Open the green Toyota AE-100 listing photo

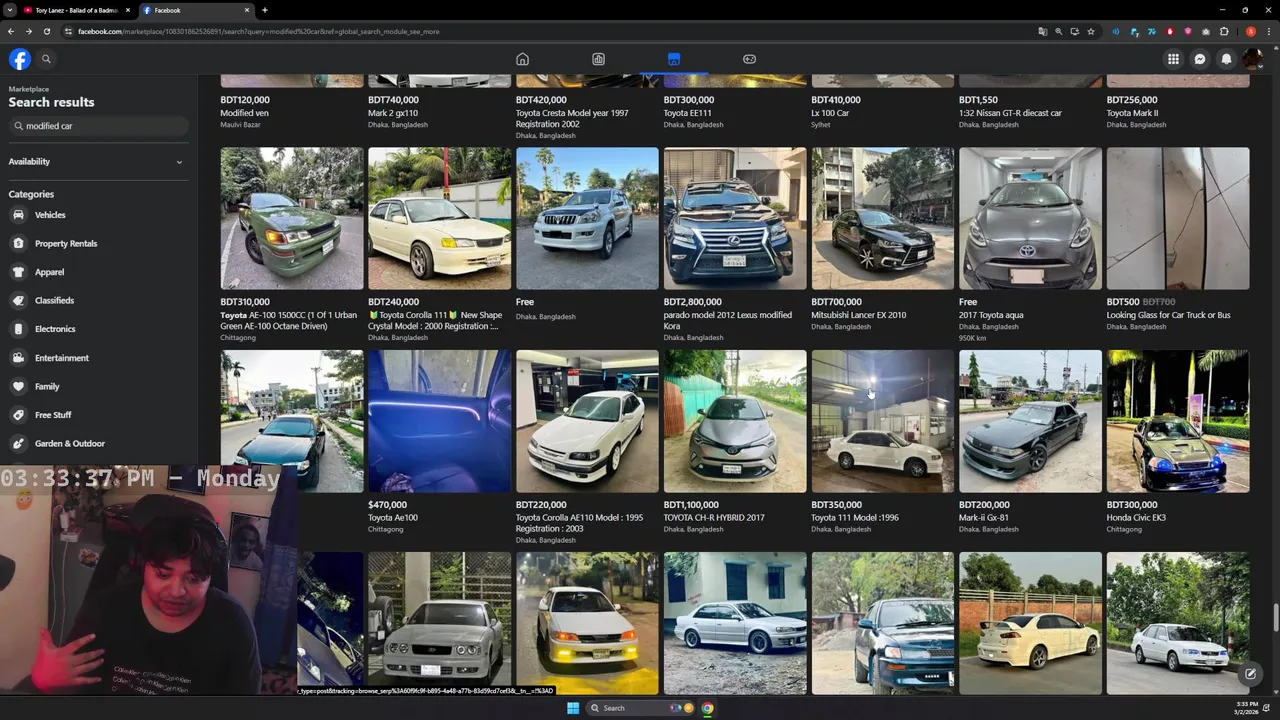(292, 218)
